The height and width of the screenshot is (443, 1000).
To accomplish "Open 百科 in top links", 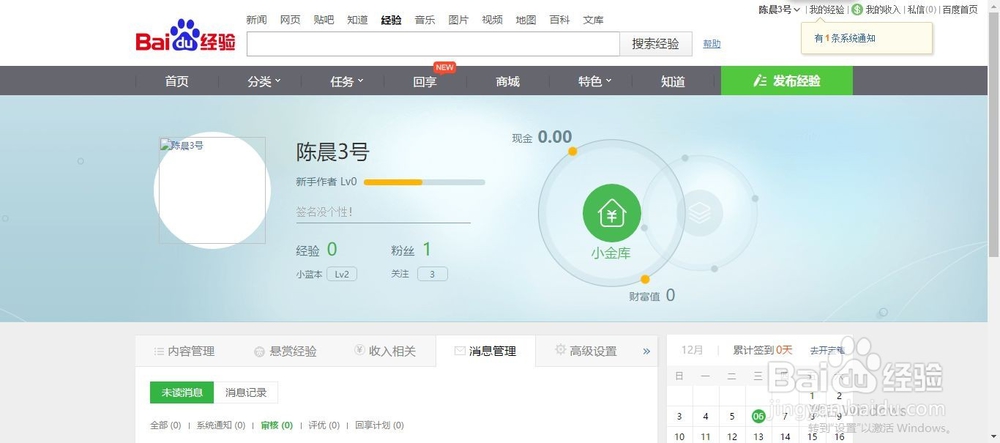I will point(559,20).
